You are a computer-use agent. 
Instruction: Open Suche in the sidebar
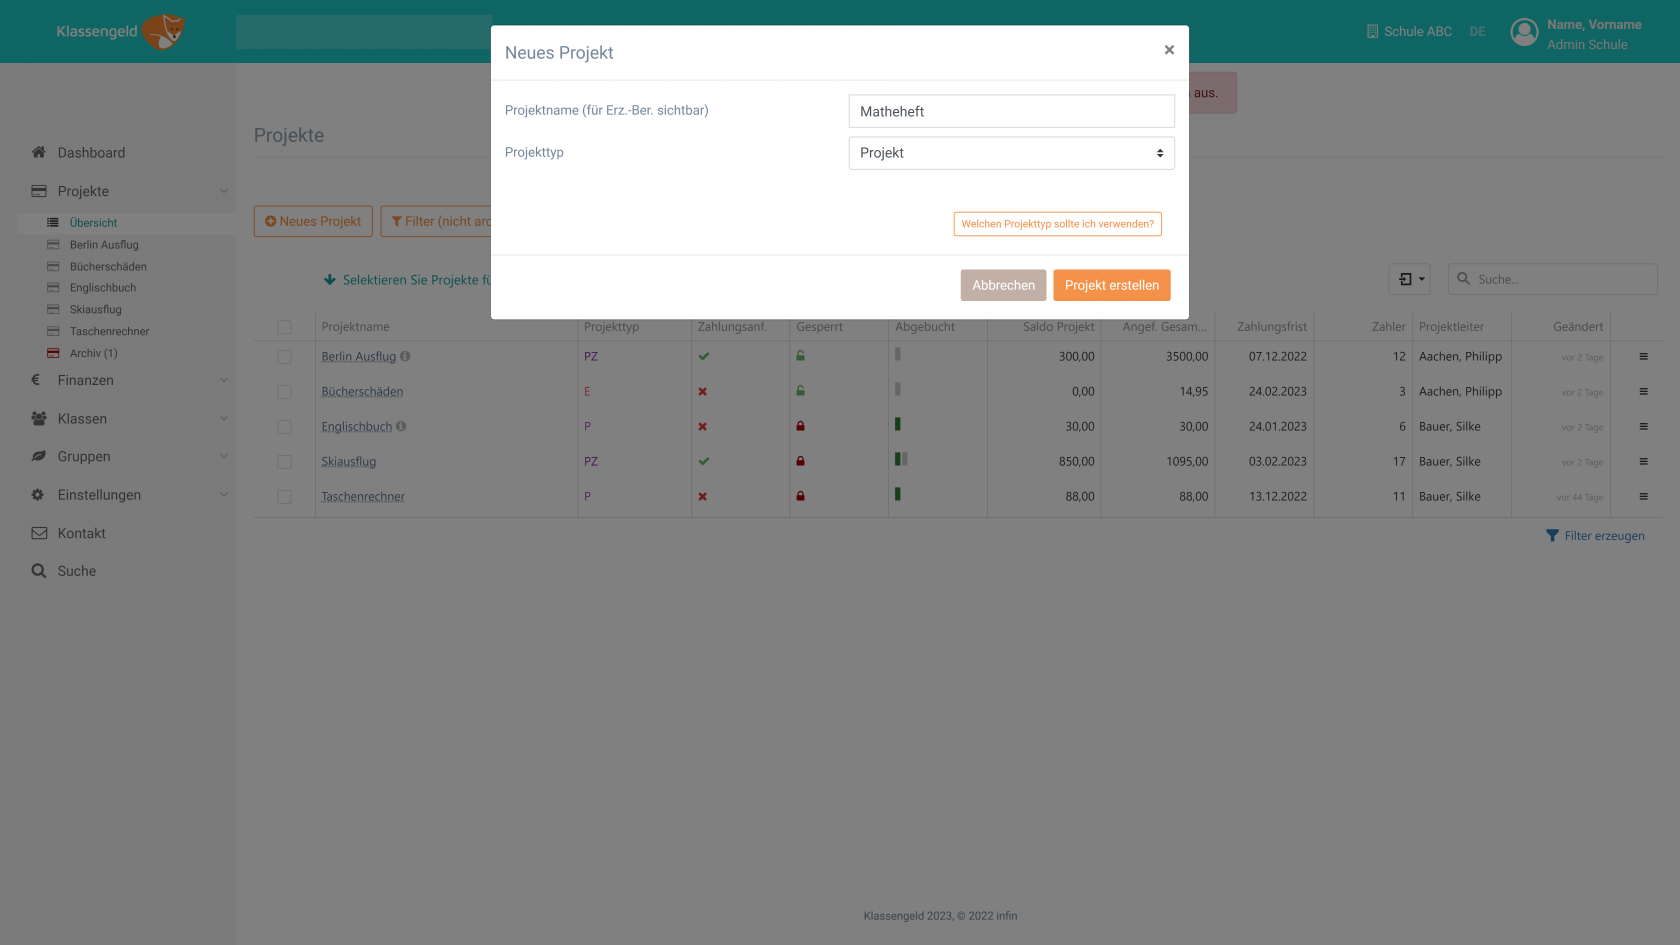point(77,571)
